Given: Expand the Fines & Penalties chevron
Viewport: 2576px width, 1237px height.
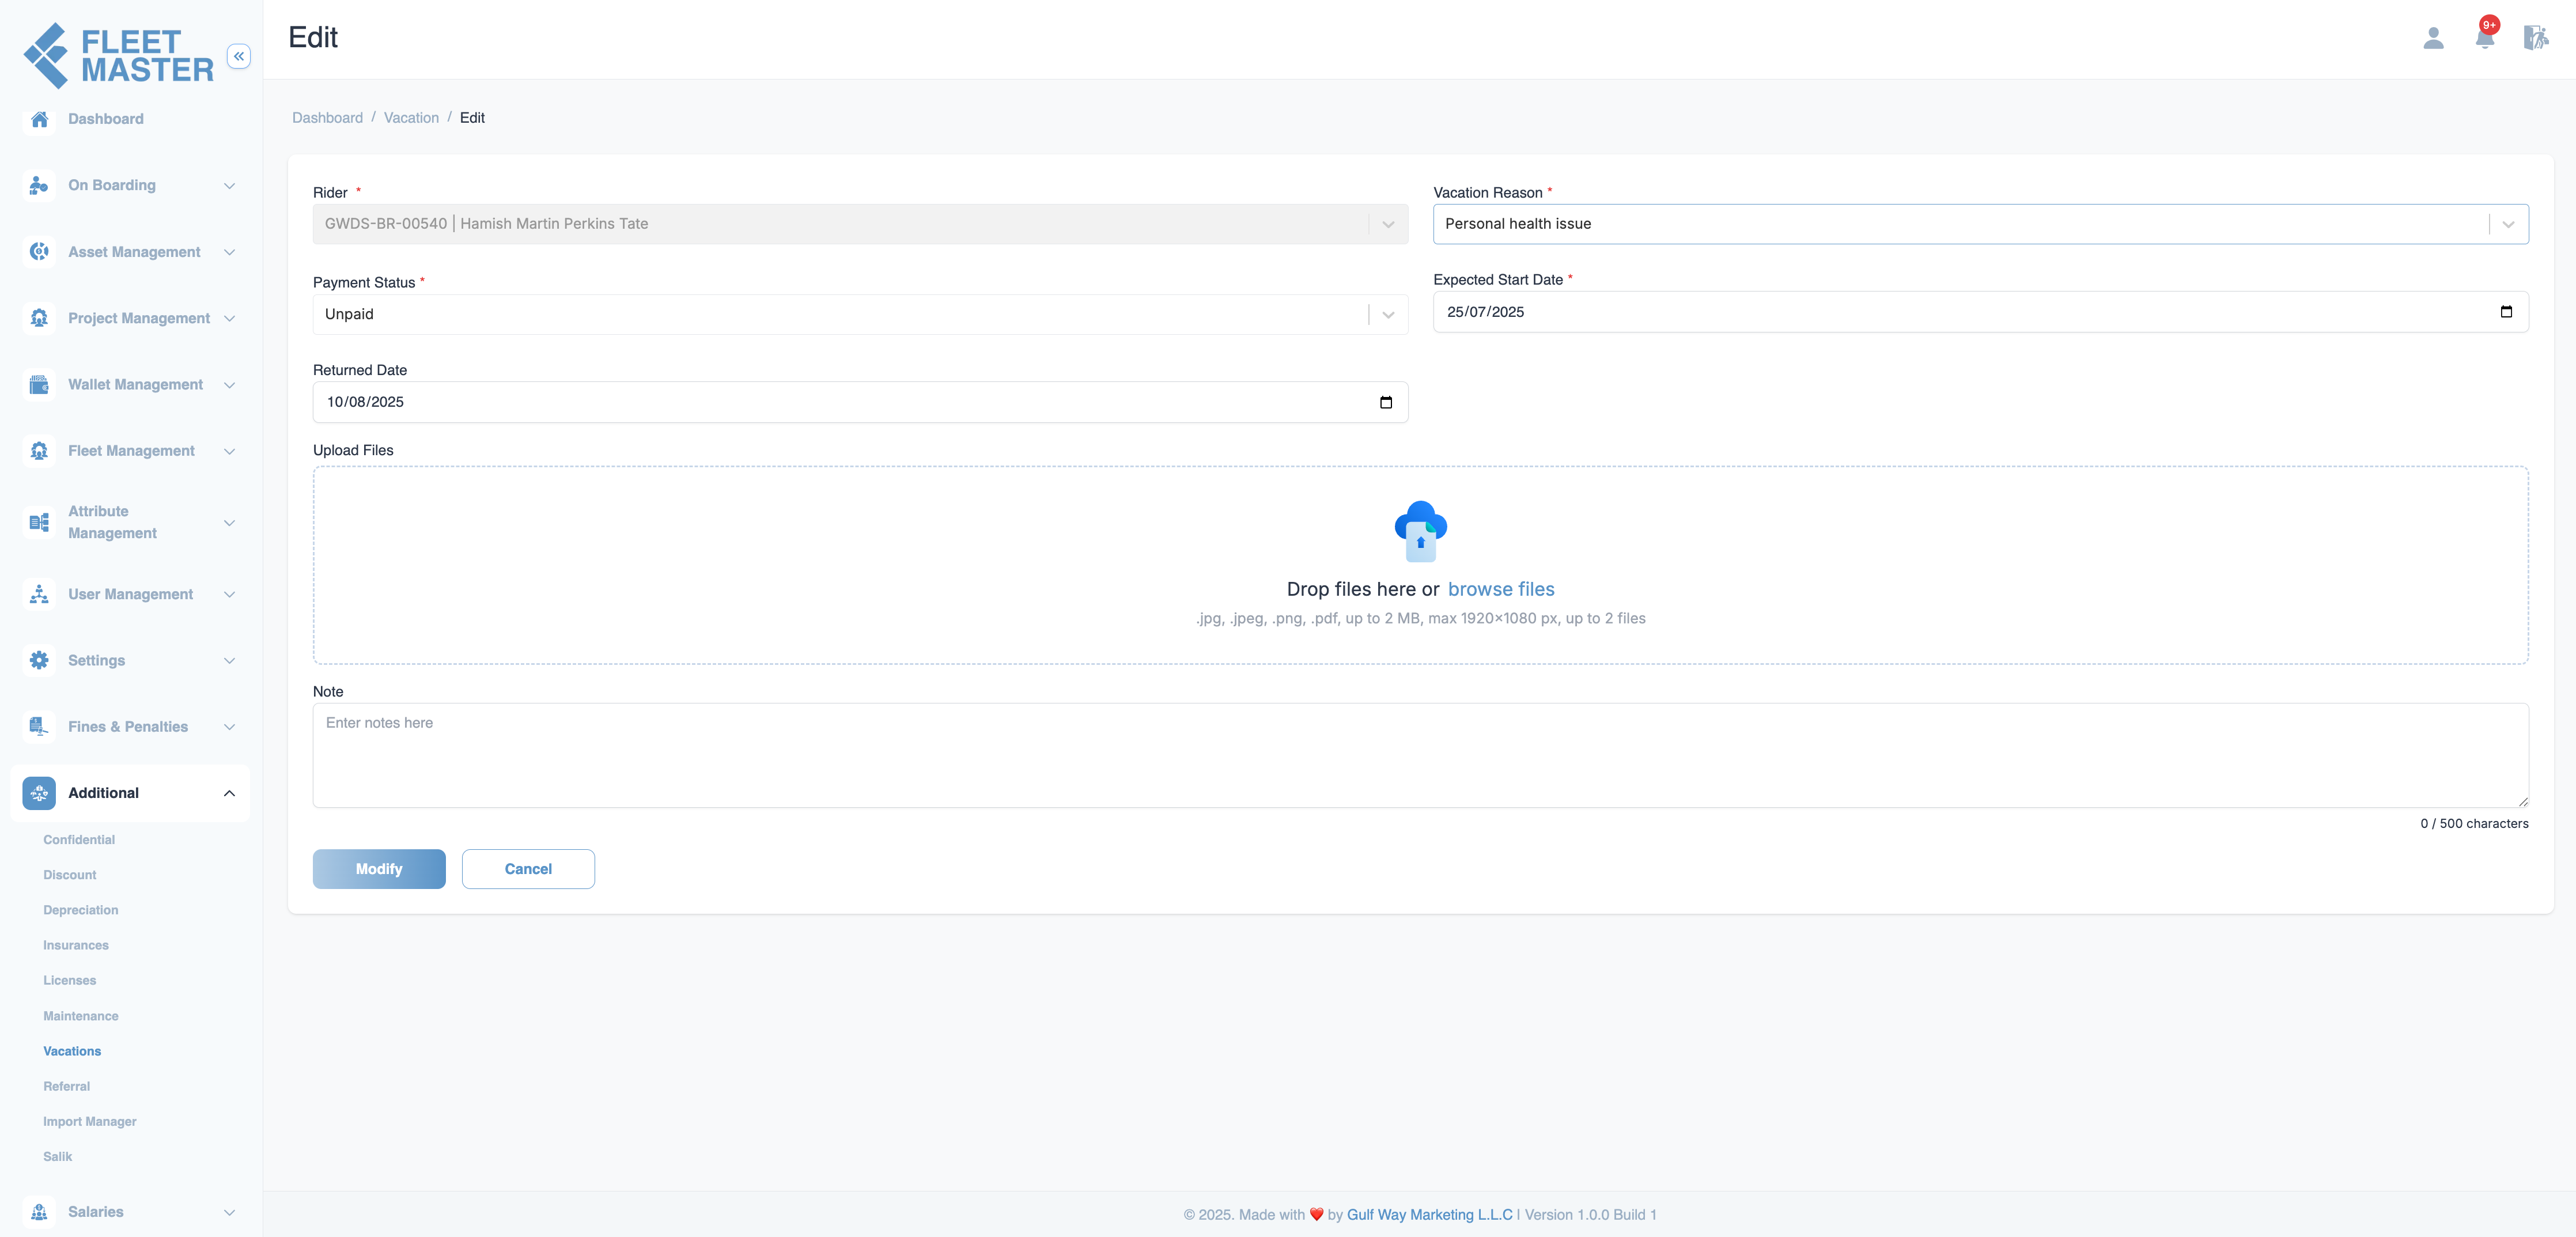Looking at the screenshot, I should tap(230, 727).
